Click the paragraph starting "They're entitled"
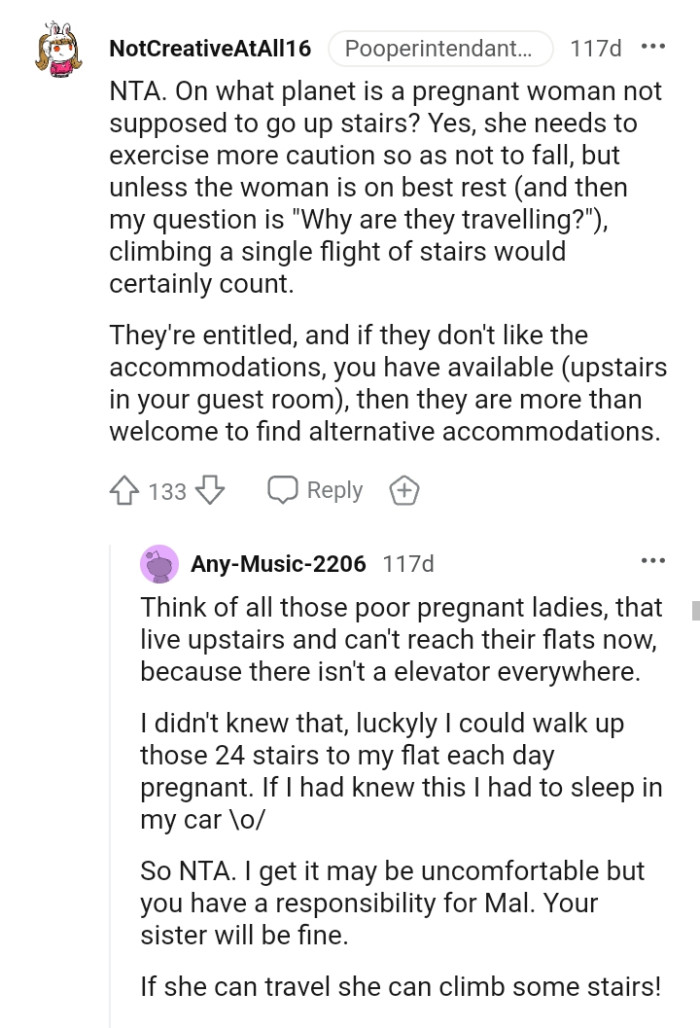 tap(387, 384)
